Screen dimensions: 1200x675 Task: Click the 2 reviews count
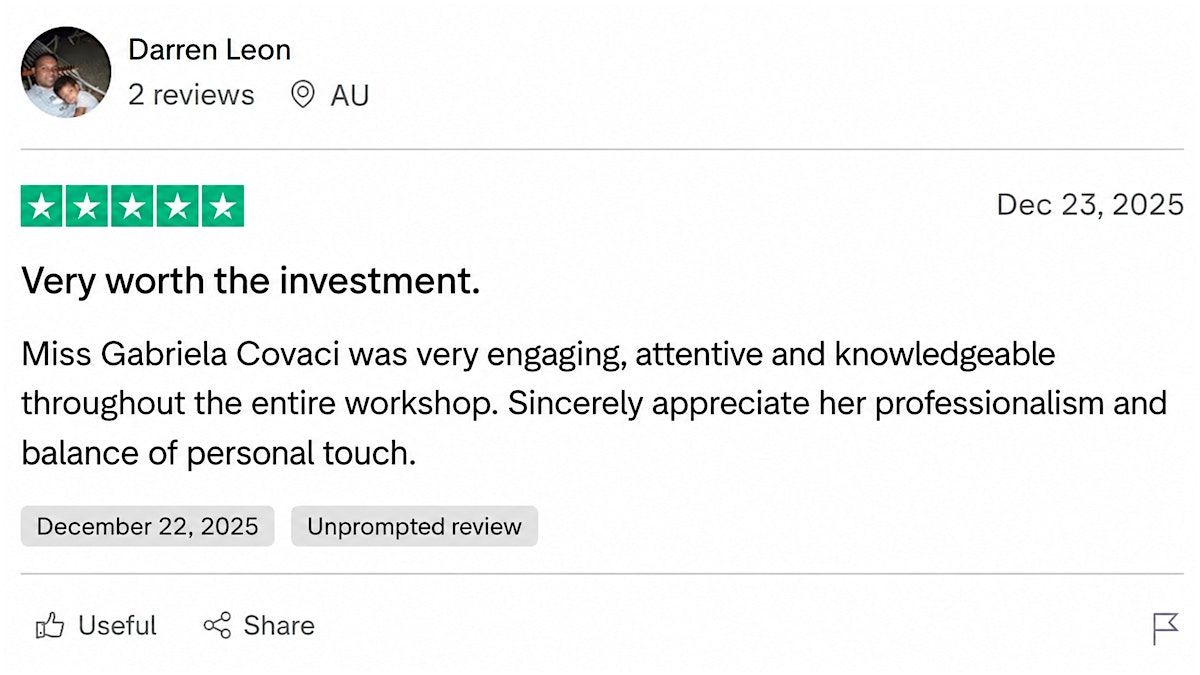click(x=191, y=95)
